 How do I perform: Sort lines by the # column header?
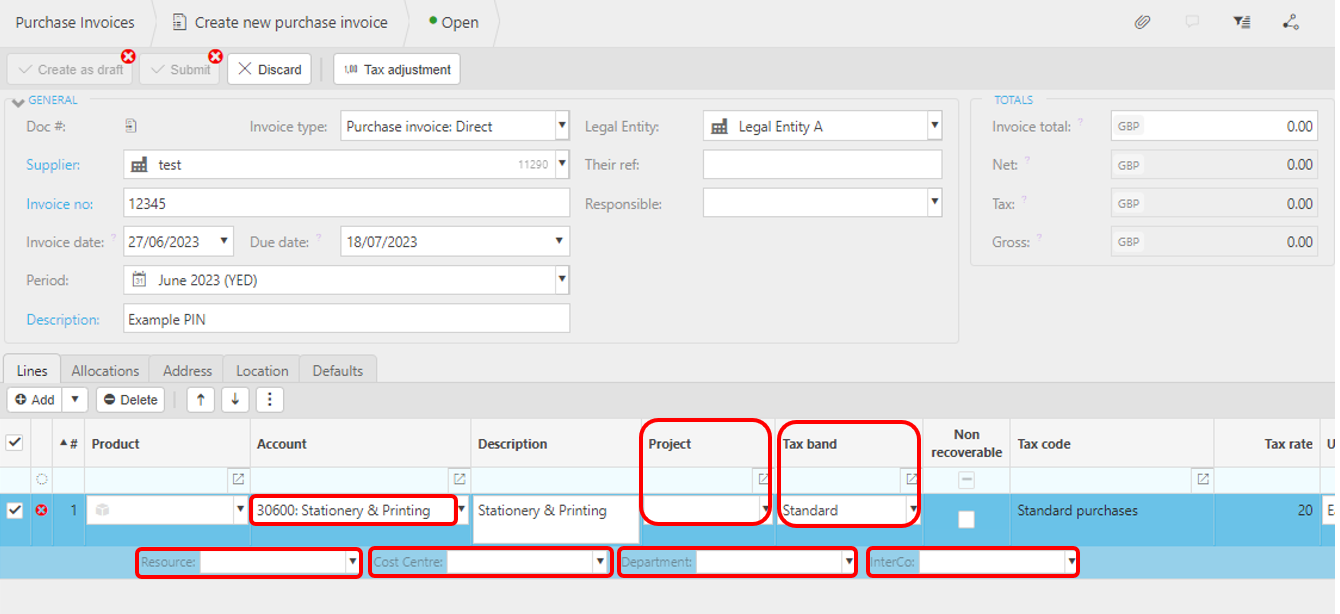pyautogui.click(x=69, y=443)
